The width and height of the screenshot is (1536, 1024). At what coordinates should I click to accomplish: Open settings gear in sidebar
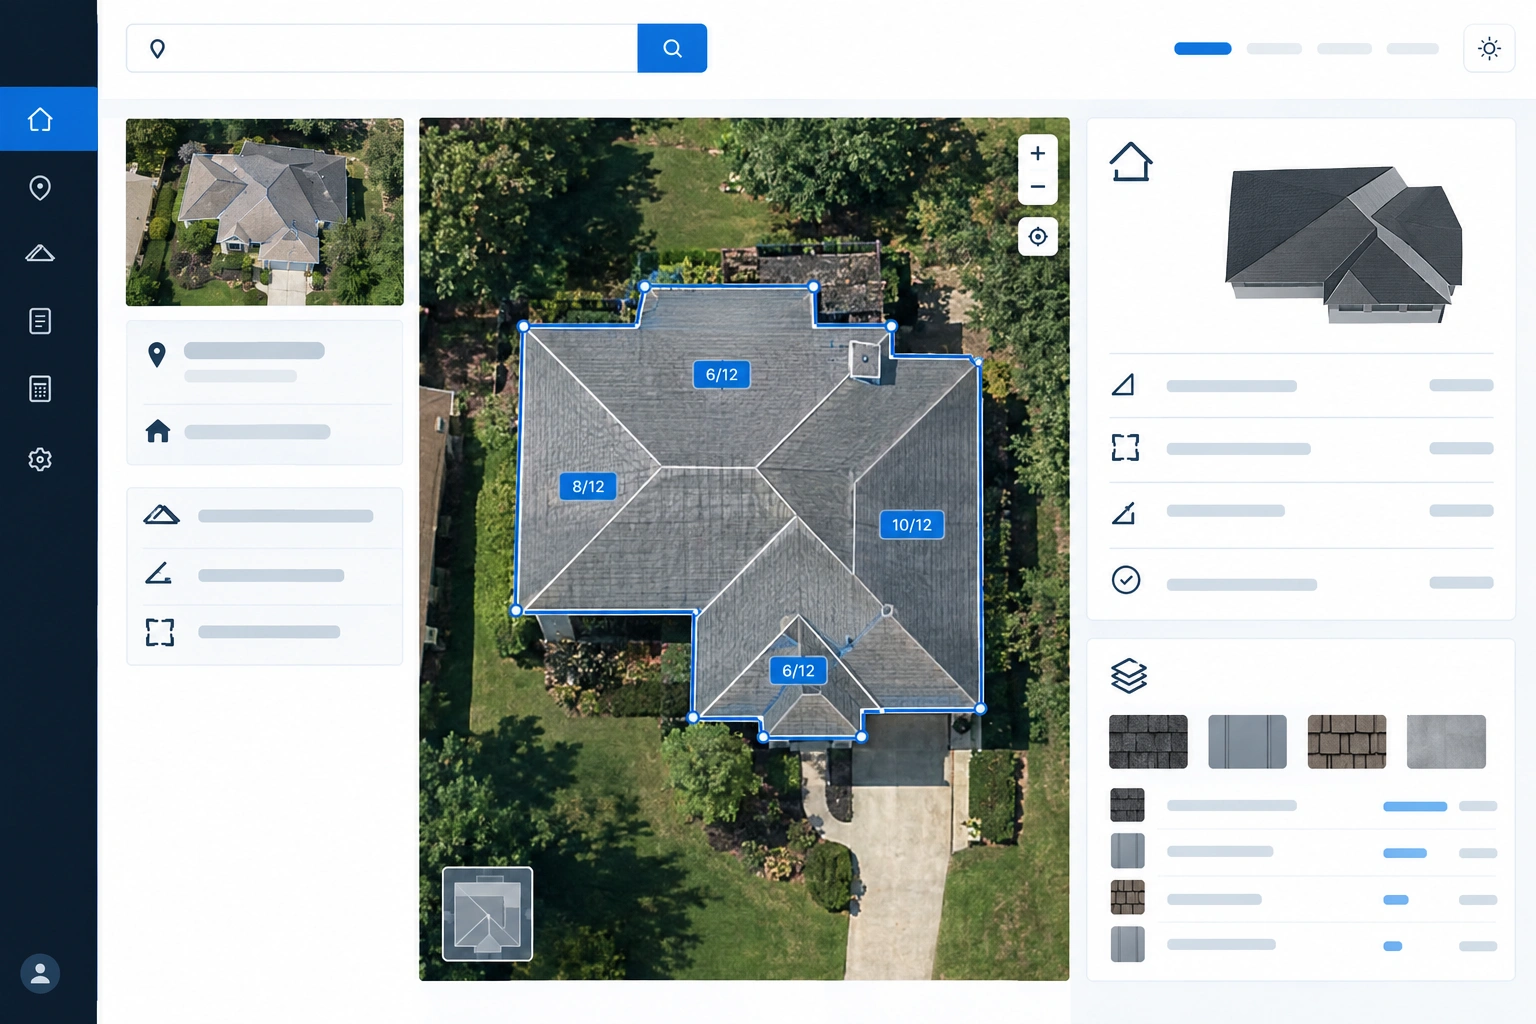(x=40, y=459)
